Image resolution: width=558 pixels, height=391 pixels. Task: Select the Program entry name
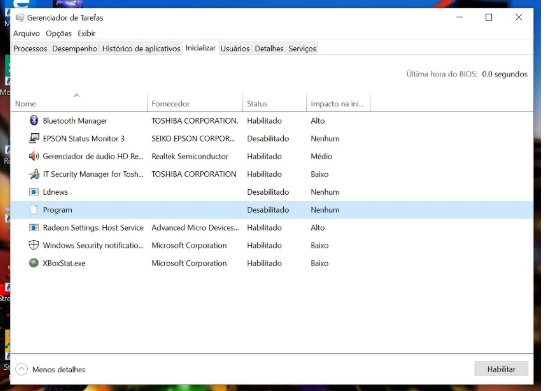pyautogui.click(x=57, y=210)
